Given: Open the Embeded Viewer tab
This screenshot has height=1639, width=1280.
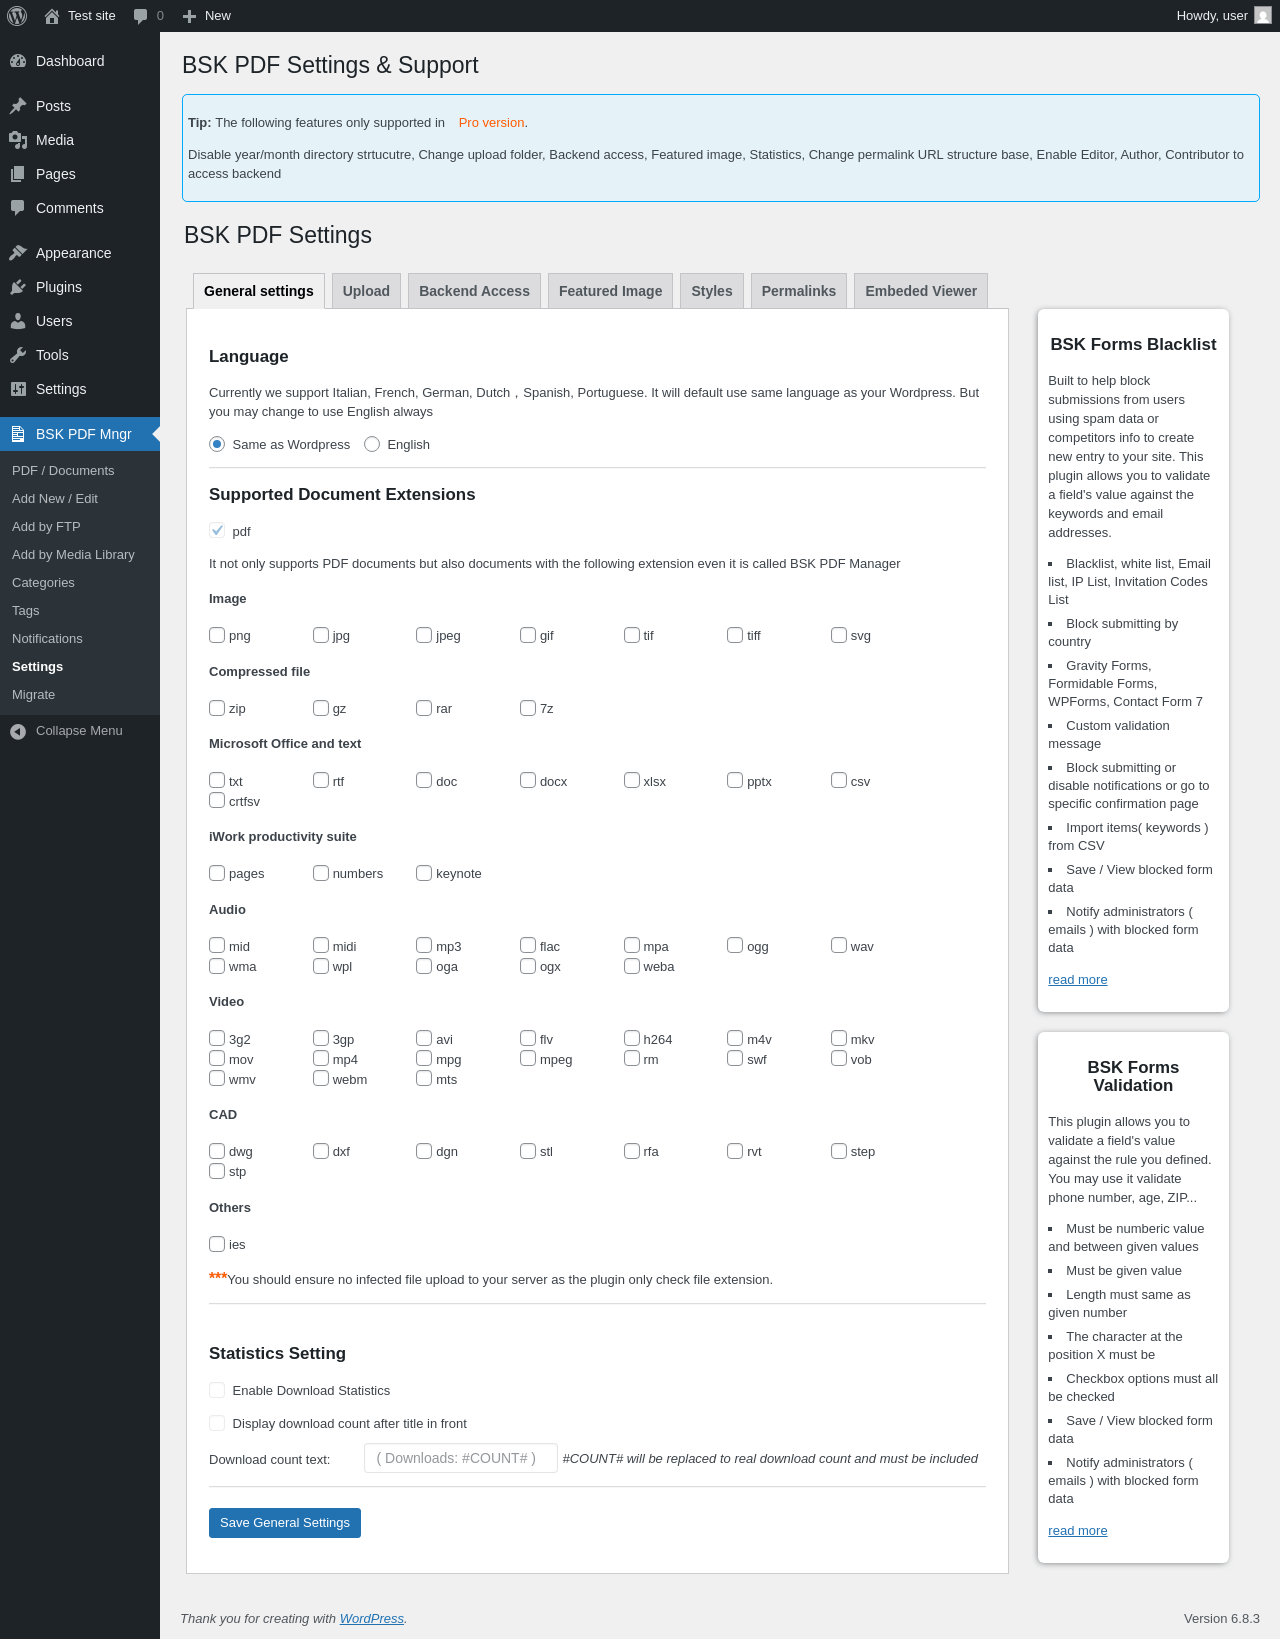Looking at the screenshot, I should [x=921, y=291].
